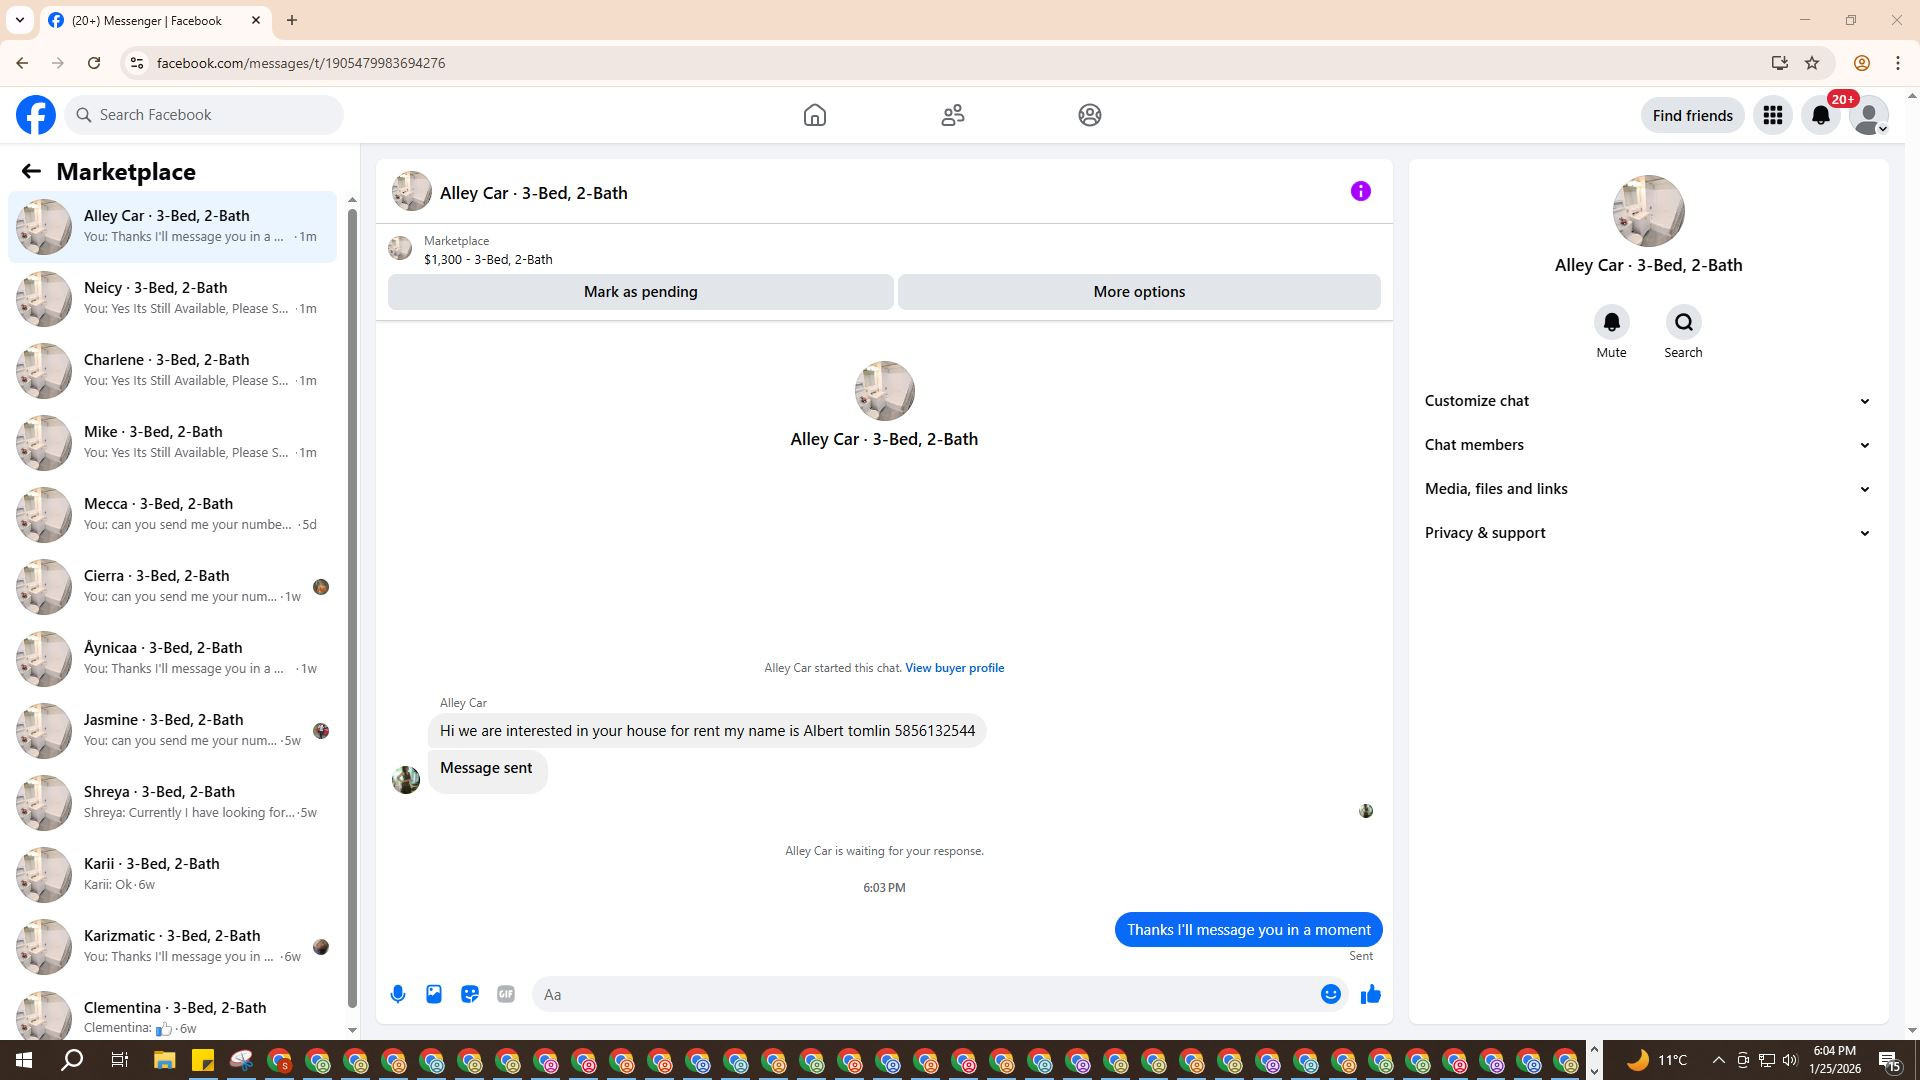
Task: Attach a photo file to the message
Action: 434,994
